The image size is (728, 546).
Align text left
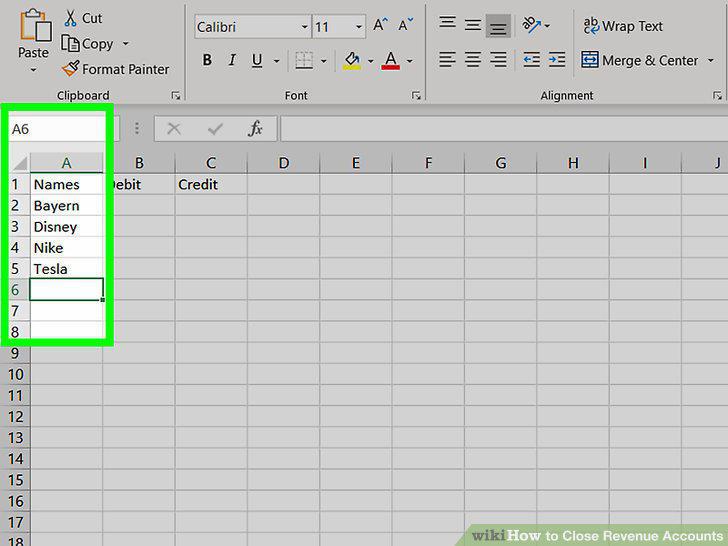point(448,60)
